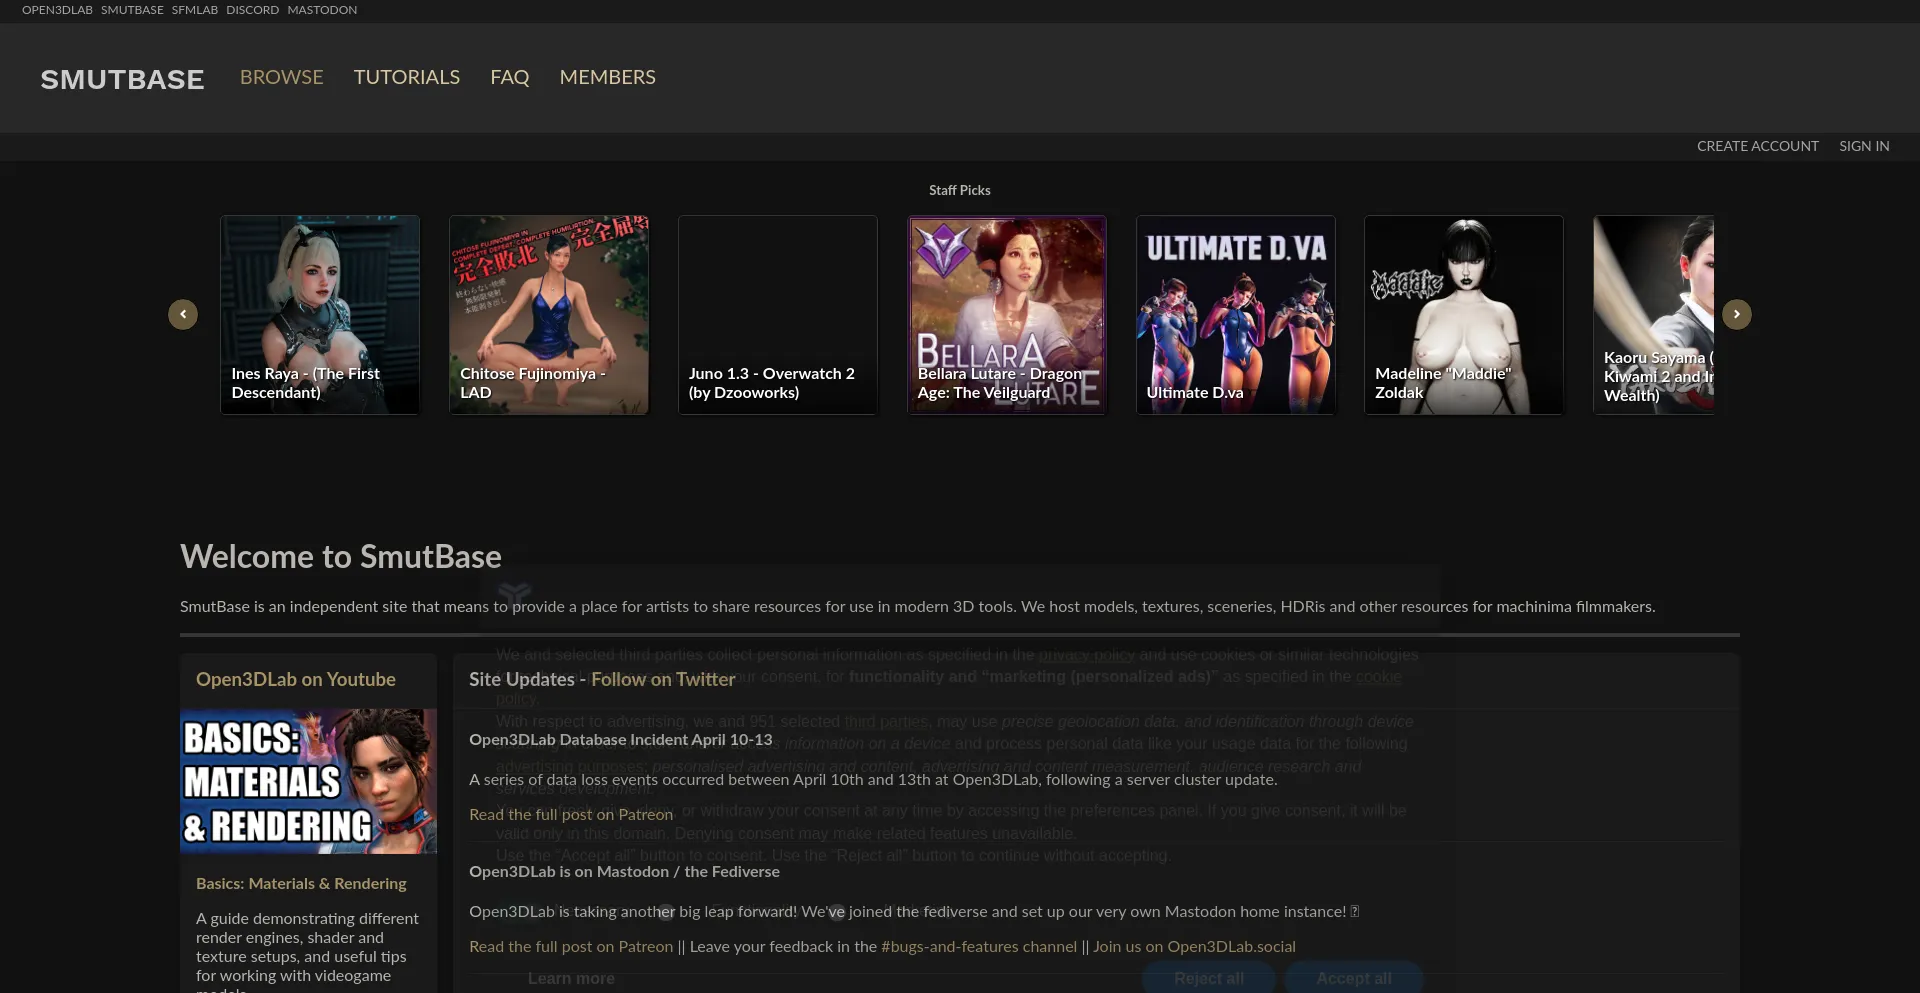Viewport: 1920px width, 993px height.
Task: Open Open3DLab on Youtube heading link
Action: click(x=296, y=679)
